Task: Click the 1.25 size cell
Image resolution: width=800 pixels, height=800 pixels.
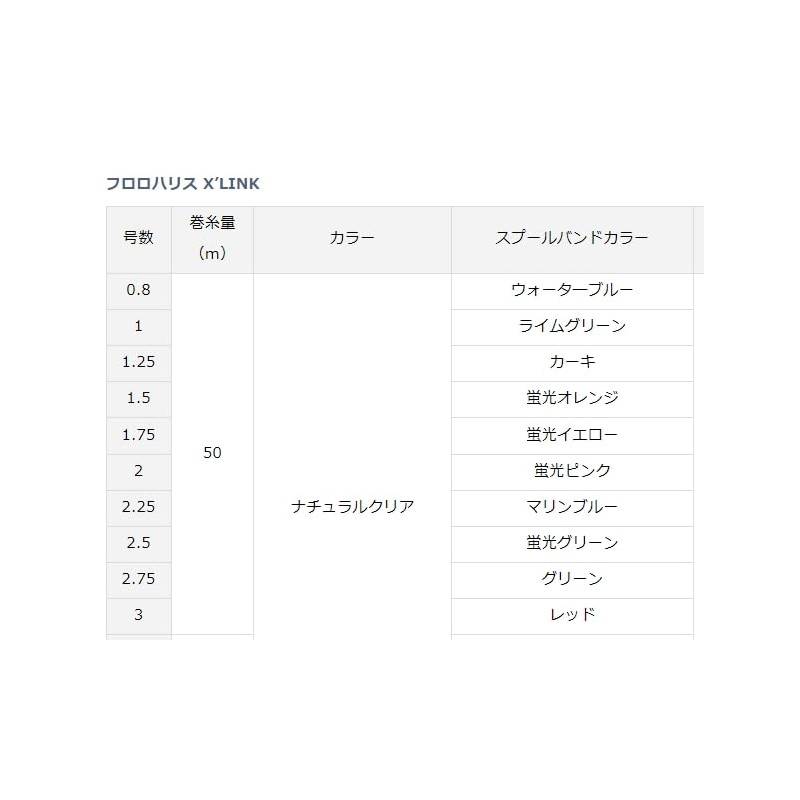Action: (139, 363)
